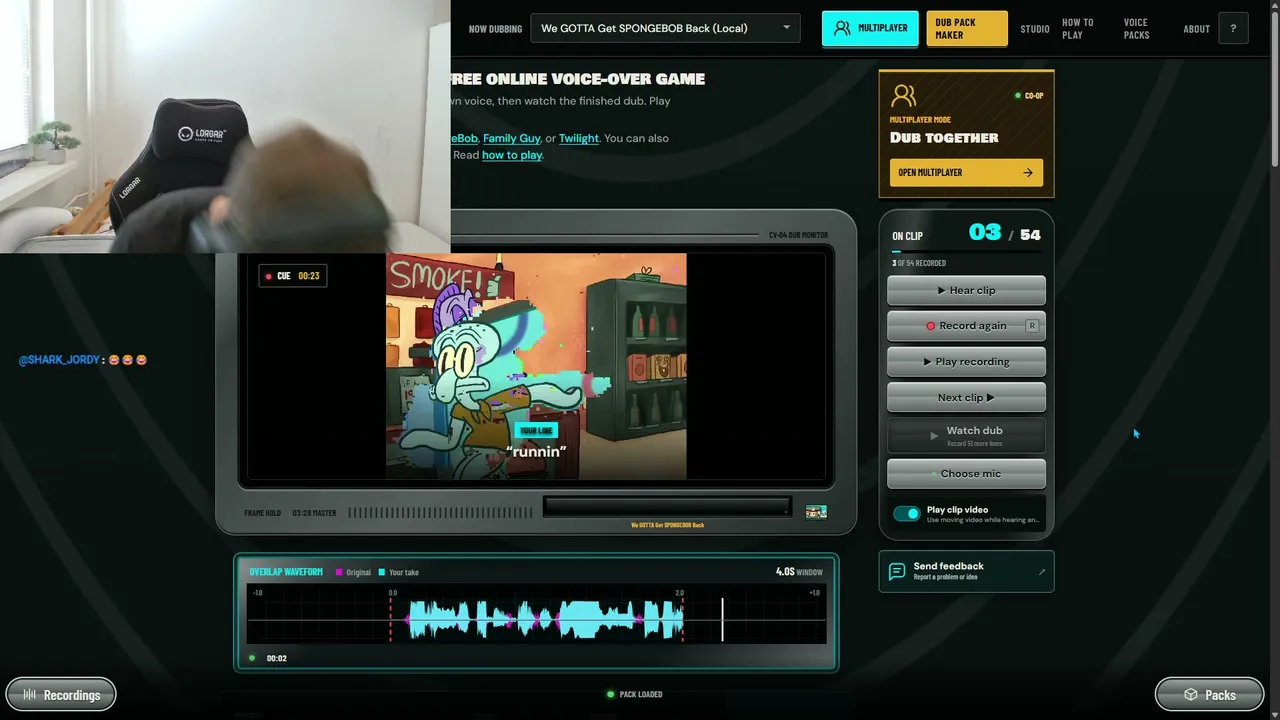This screenshot has height=720, width=1280.
Task: Click the 4.0S WINDOW label
Action: (x=799, y=572)
